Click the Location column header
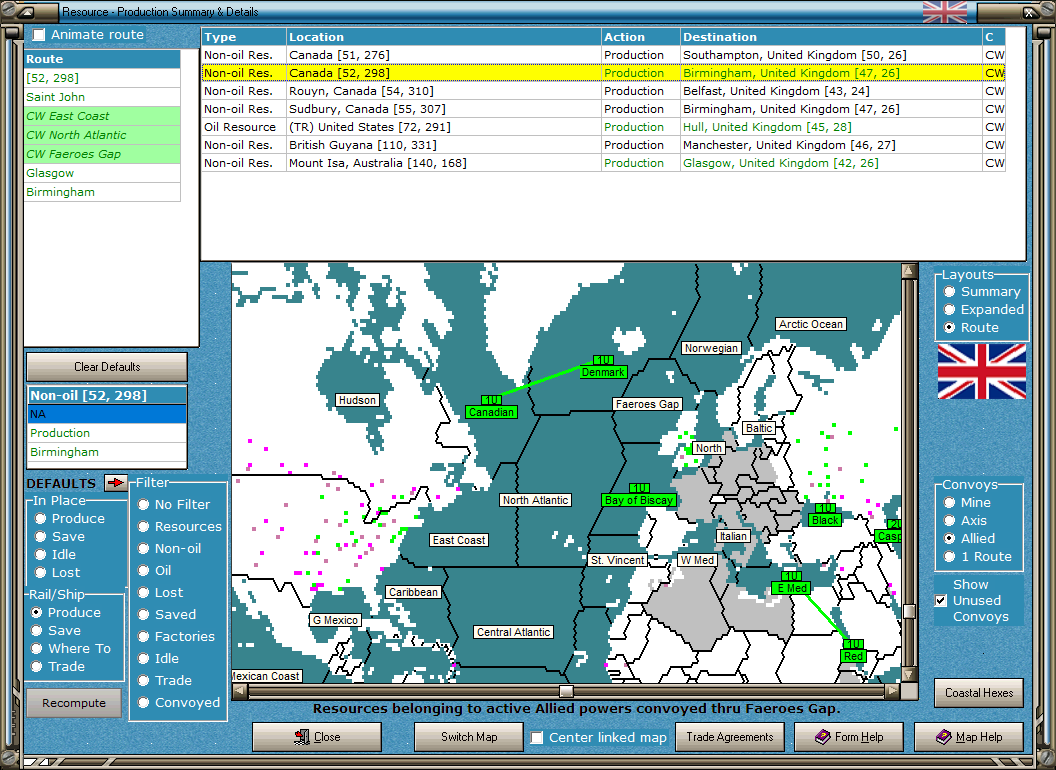This screenshot has width=1056, height=770. pos(443,37)
